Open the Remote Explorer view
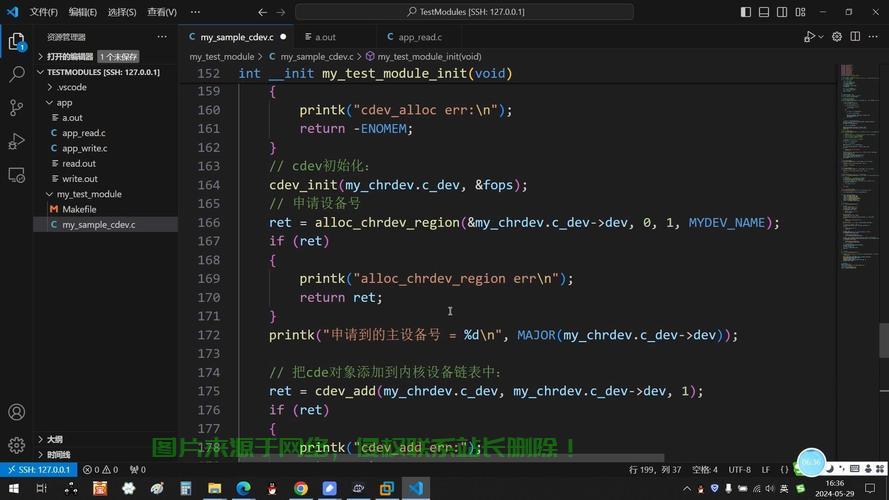The height and width of the screenshot is (500, 889). [16, 174]
